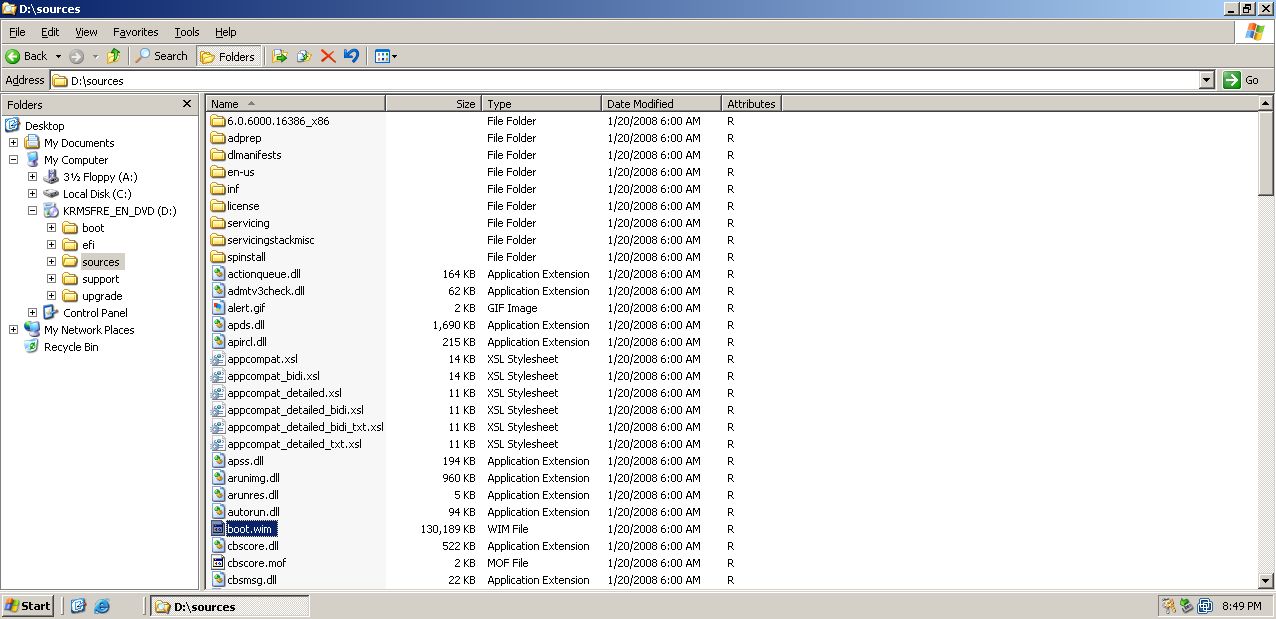Open the Favorites menu
Viewport: 1276px width, 619px height.
coord(135,32)
